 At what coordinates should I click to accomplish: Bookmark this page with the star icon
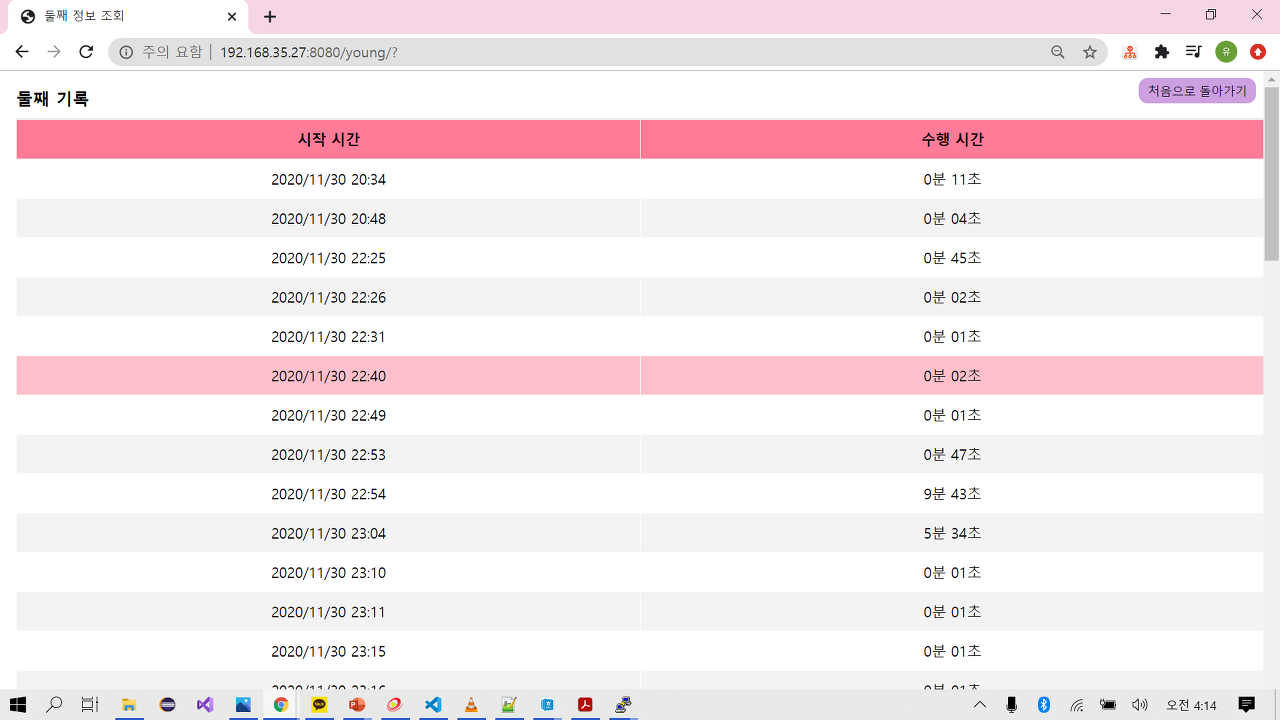click(x=1090, y=52)
